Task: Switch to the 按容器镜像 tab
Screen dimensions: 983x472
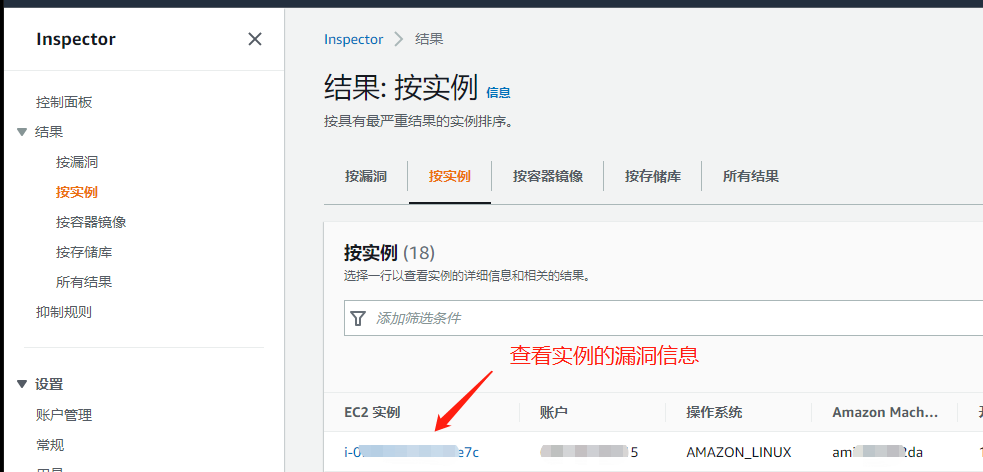Action: tap(548, 176)
